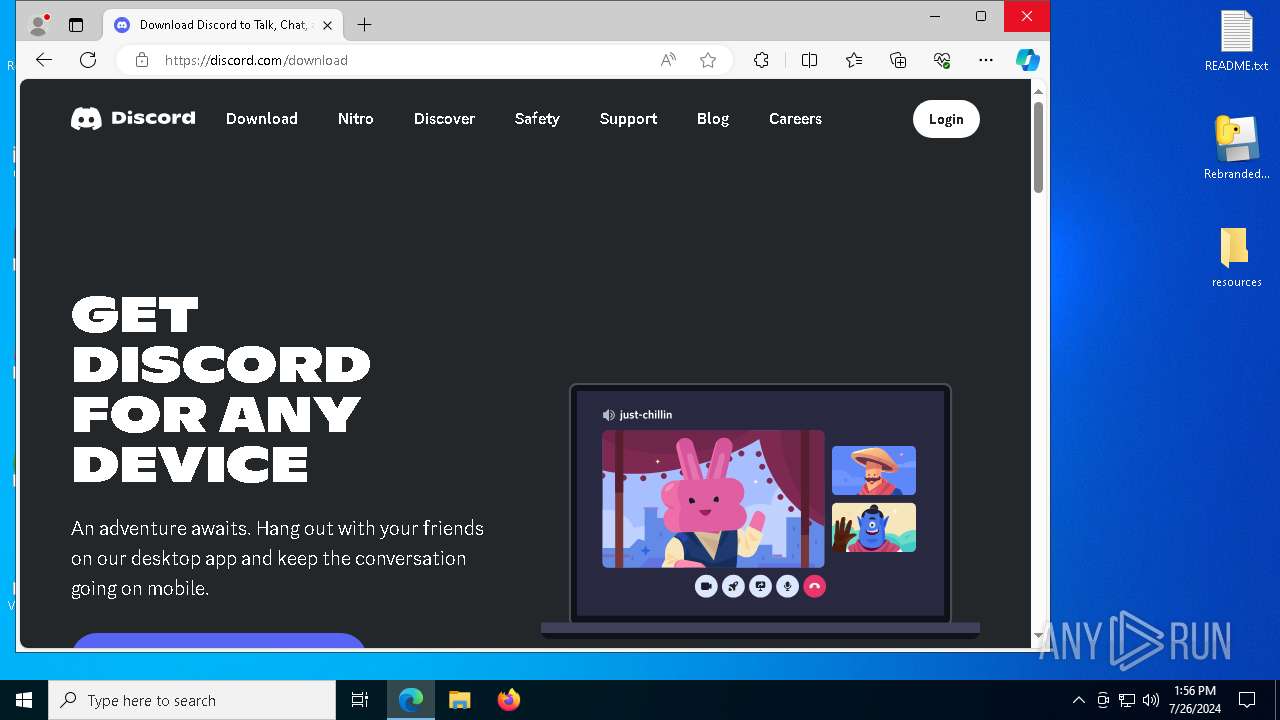This screenshot has width=1280, height=720.
Task: Open the notifications action center
Action: coord(1247,700)
